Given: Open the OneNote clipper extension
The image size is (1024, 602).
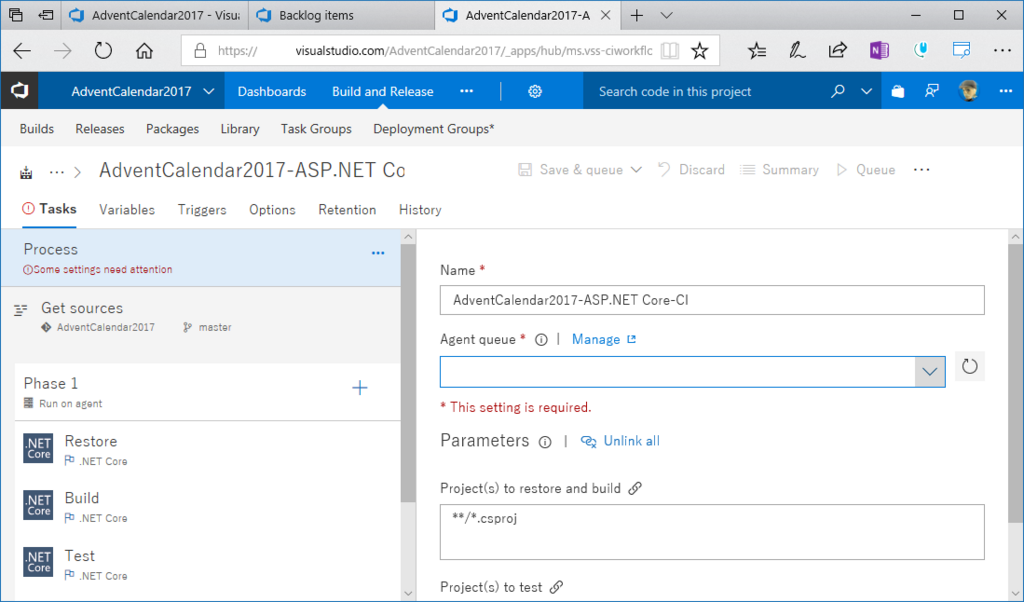Looking at the screenshot, I should (x=879, y=50).
